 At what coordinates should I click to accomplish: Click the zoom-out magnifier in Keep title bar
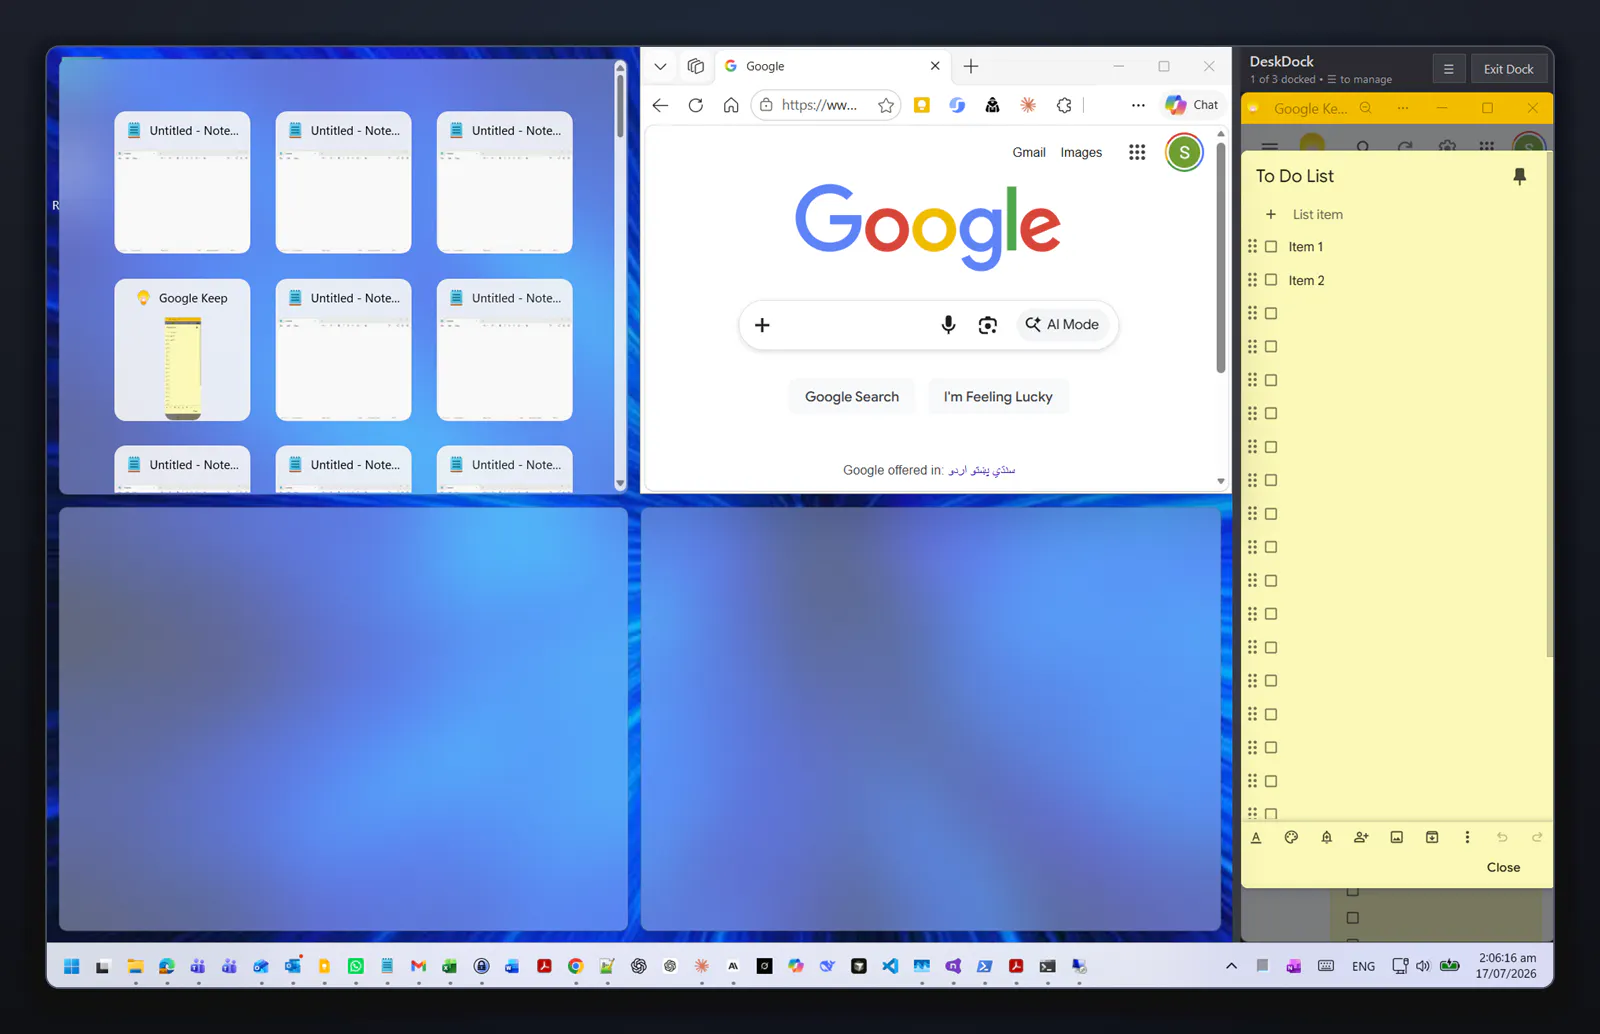point(1365,108)
